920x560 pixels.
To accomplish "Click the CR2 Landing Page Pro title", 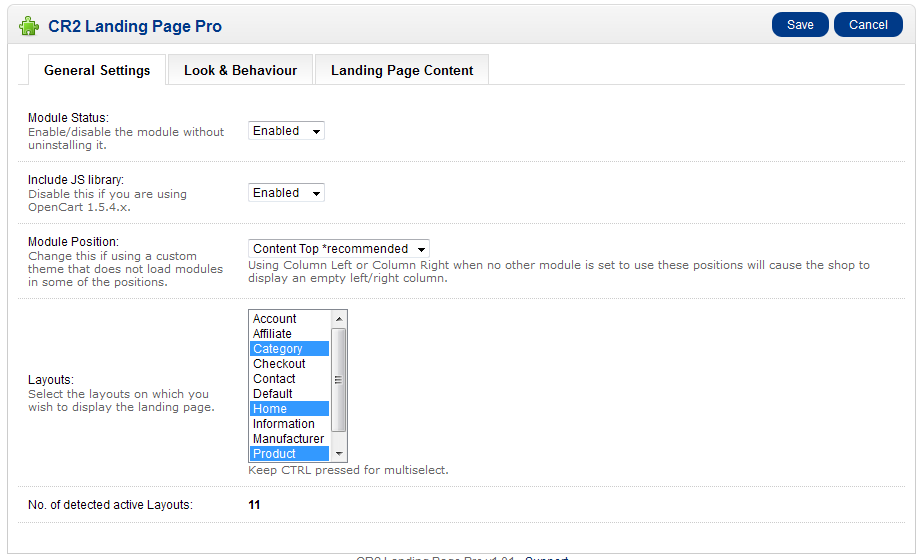I will pos(135,26).
